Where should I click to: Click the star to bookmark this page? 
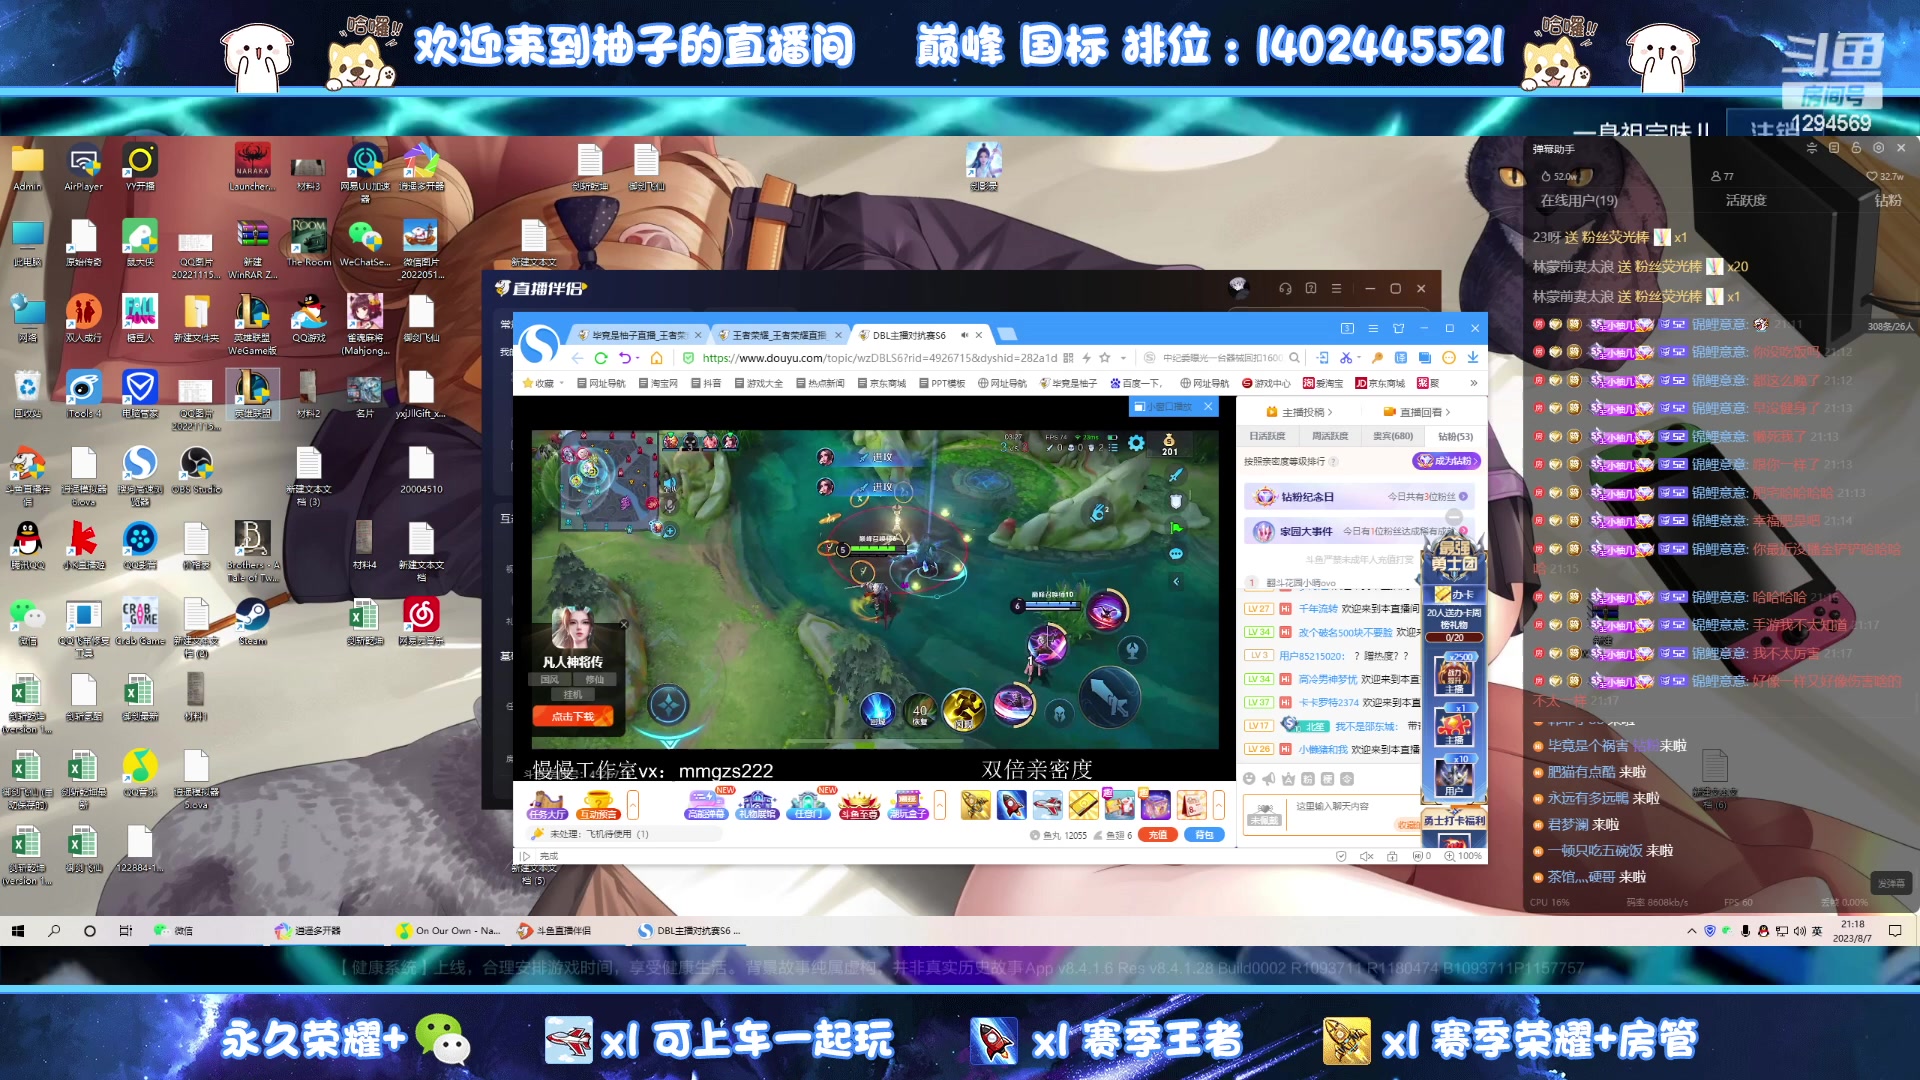click(x=1105, y=358)
